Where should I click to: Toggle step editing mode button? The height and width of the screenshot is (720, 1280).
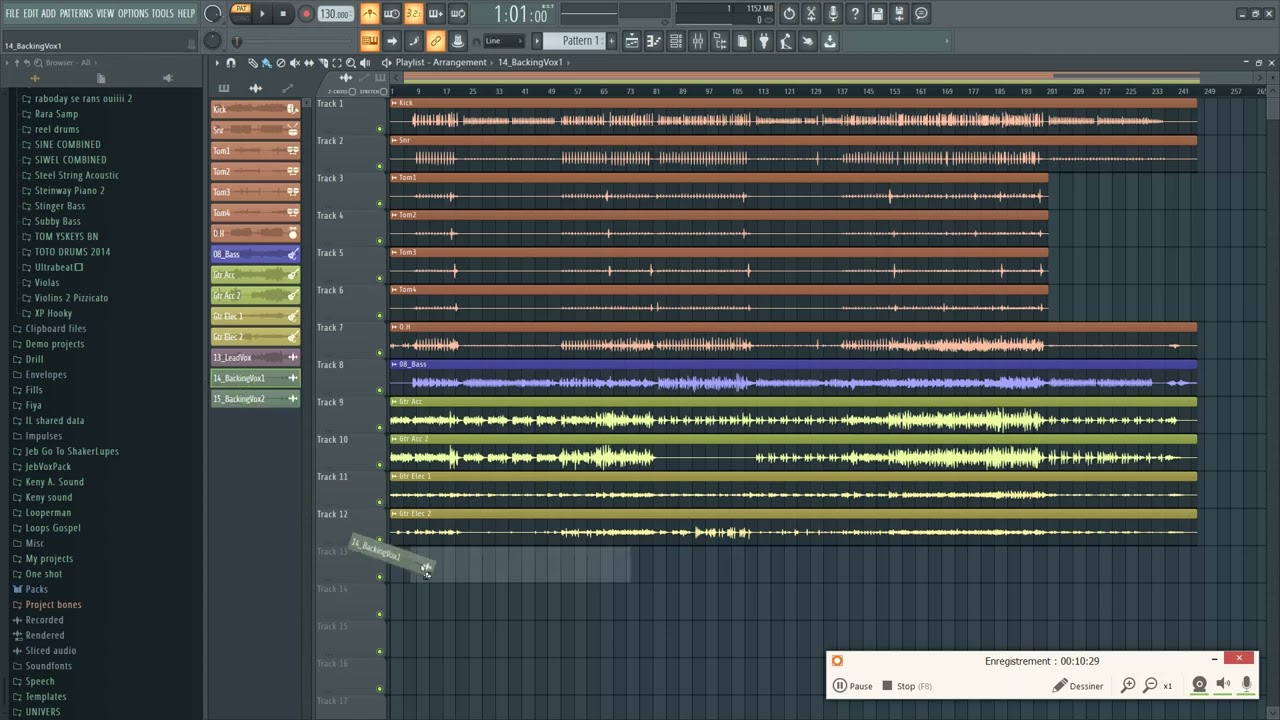click(412, 41)
